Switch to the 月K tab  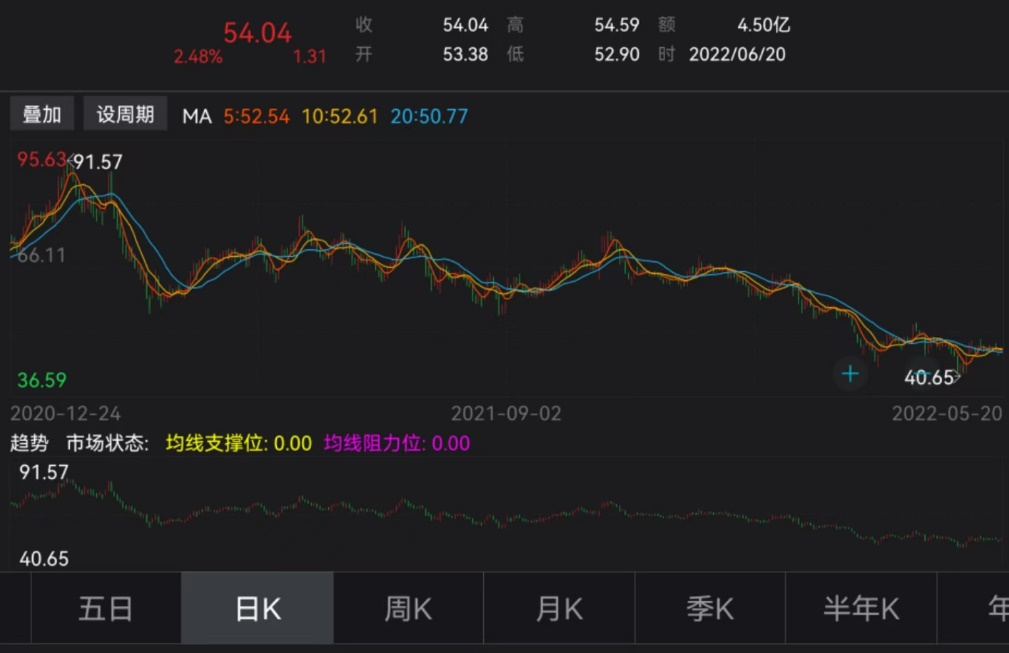(559, 608)
